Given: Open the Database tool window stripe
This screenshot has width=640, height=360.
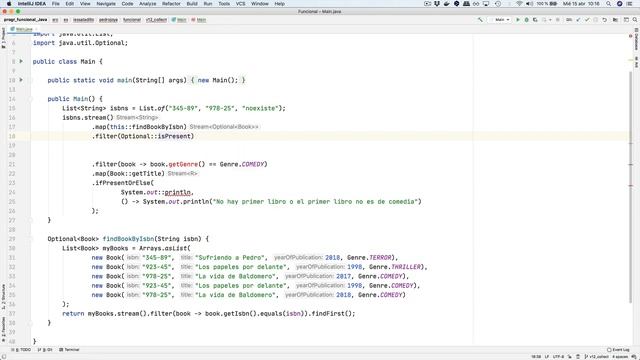Looking at the screenshot, I should (636, 39).
